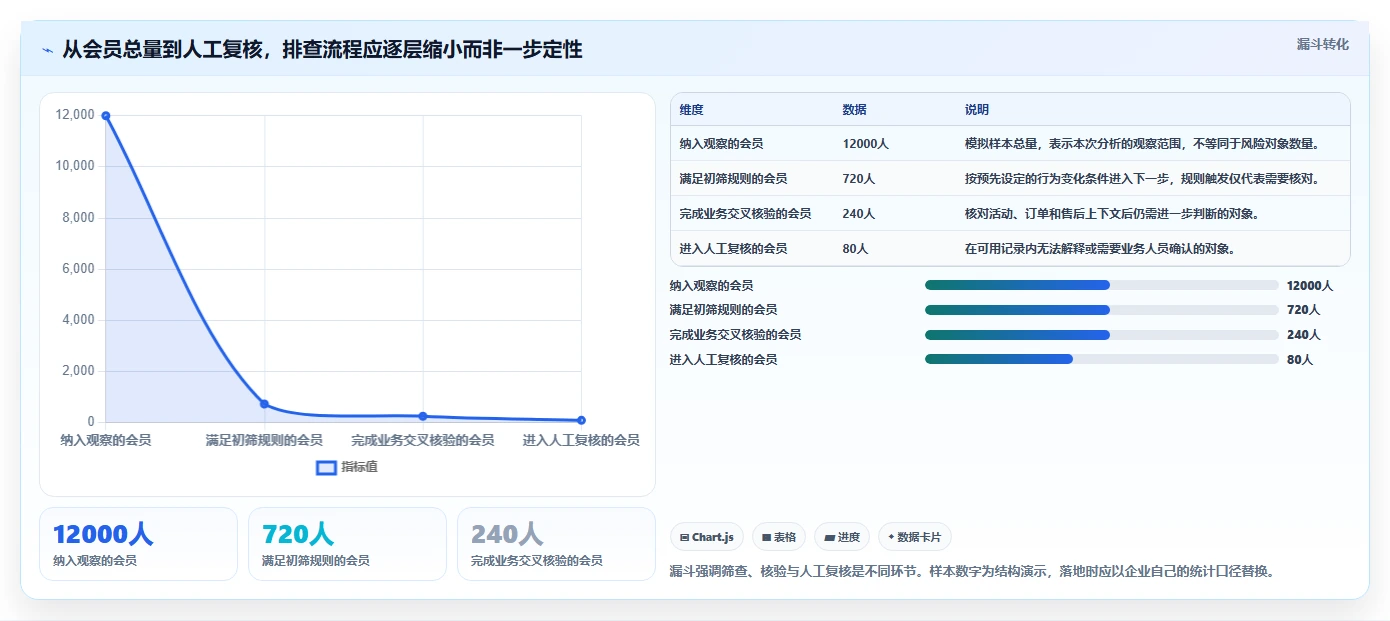1390x621 pixels.
Task: Click the 进入人工复核的会员 progress bar
Action: pyautogui.click(x=1101, y=359)
